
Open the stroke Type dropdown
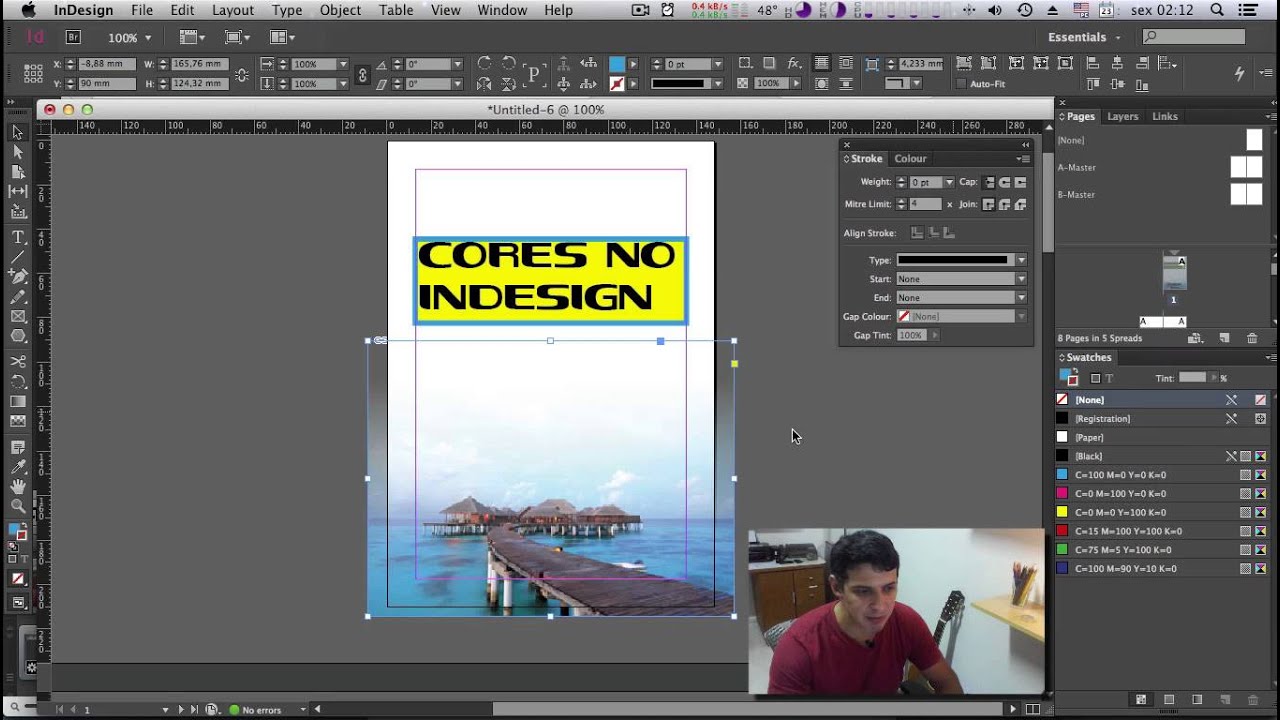click(x=961, y=260)
